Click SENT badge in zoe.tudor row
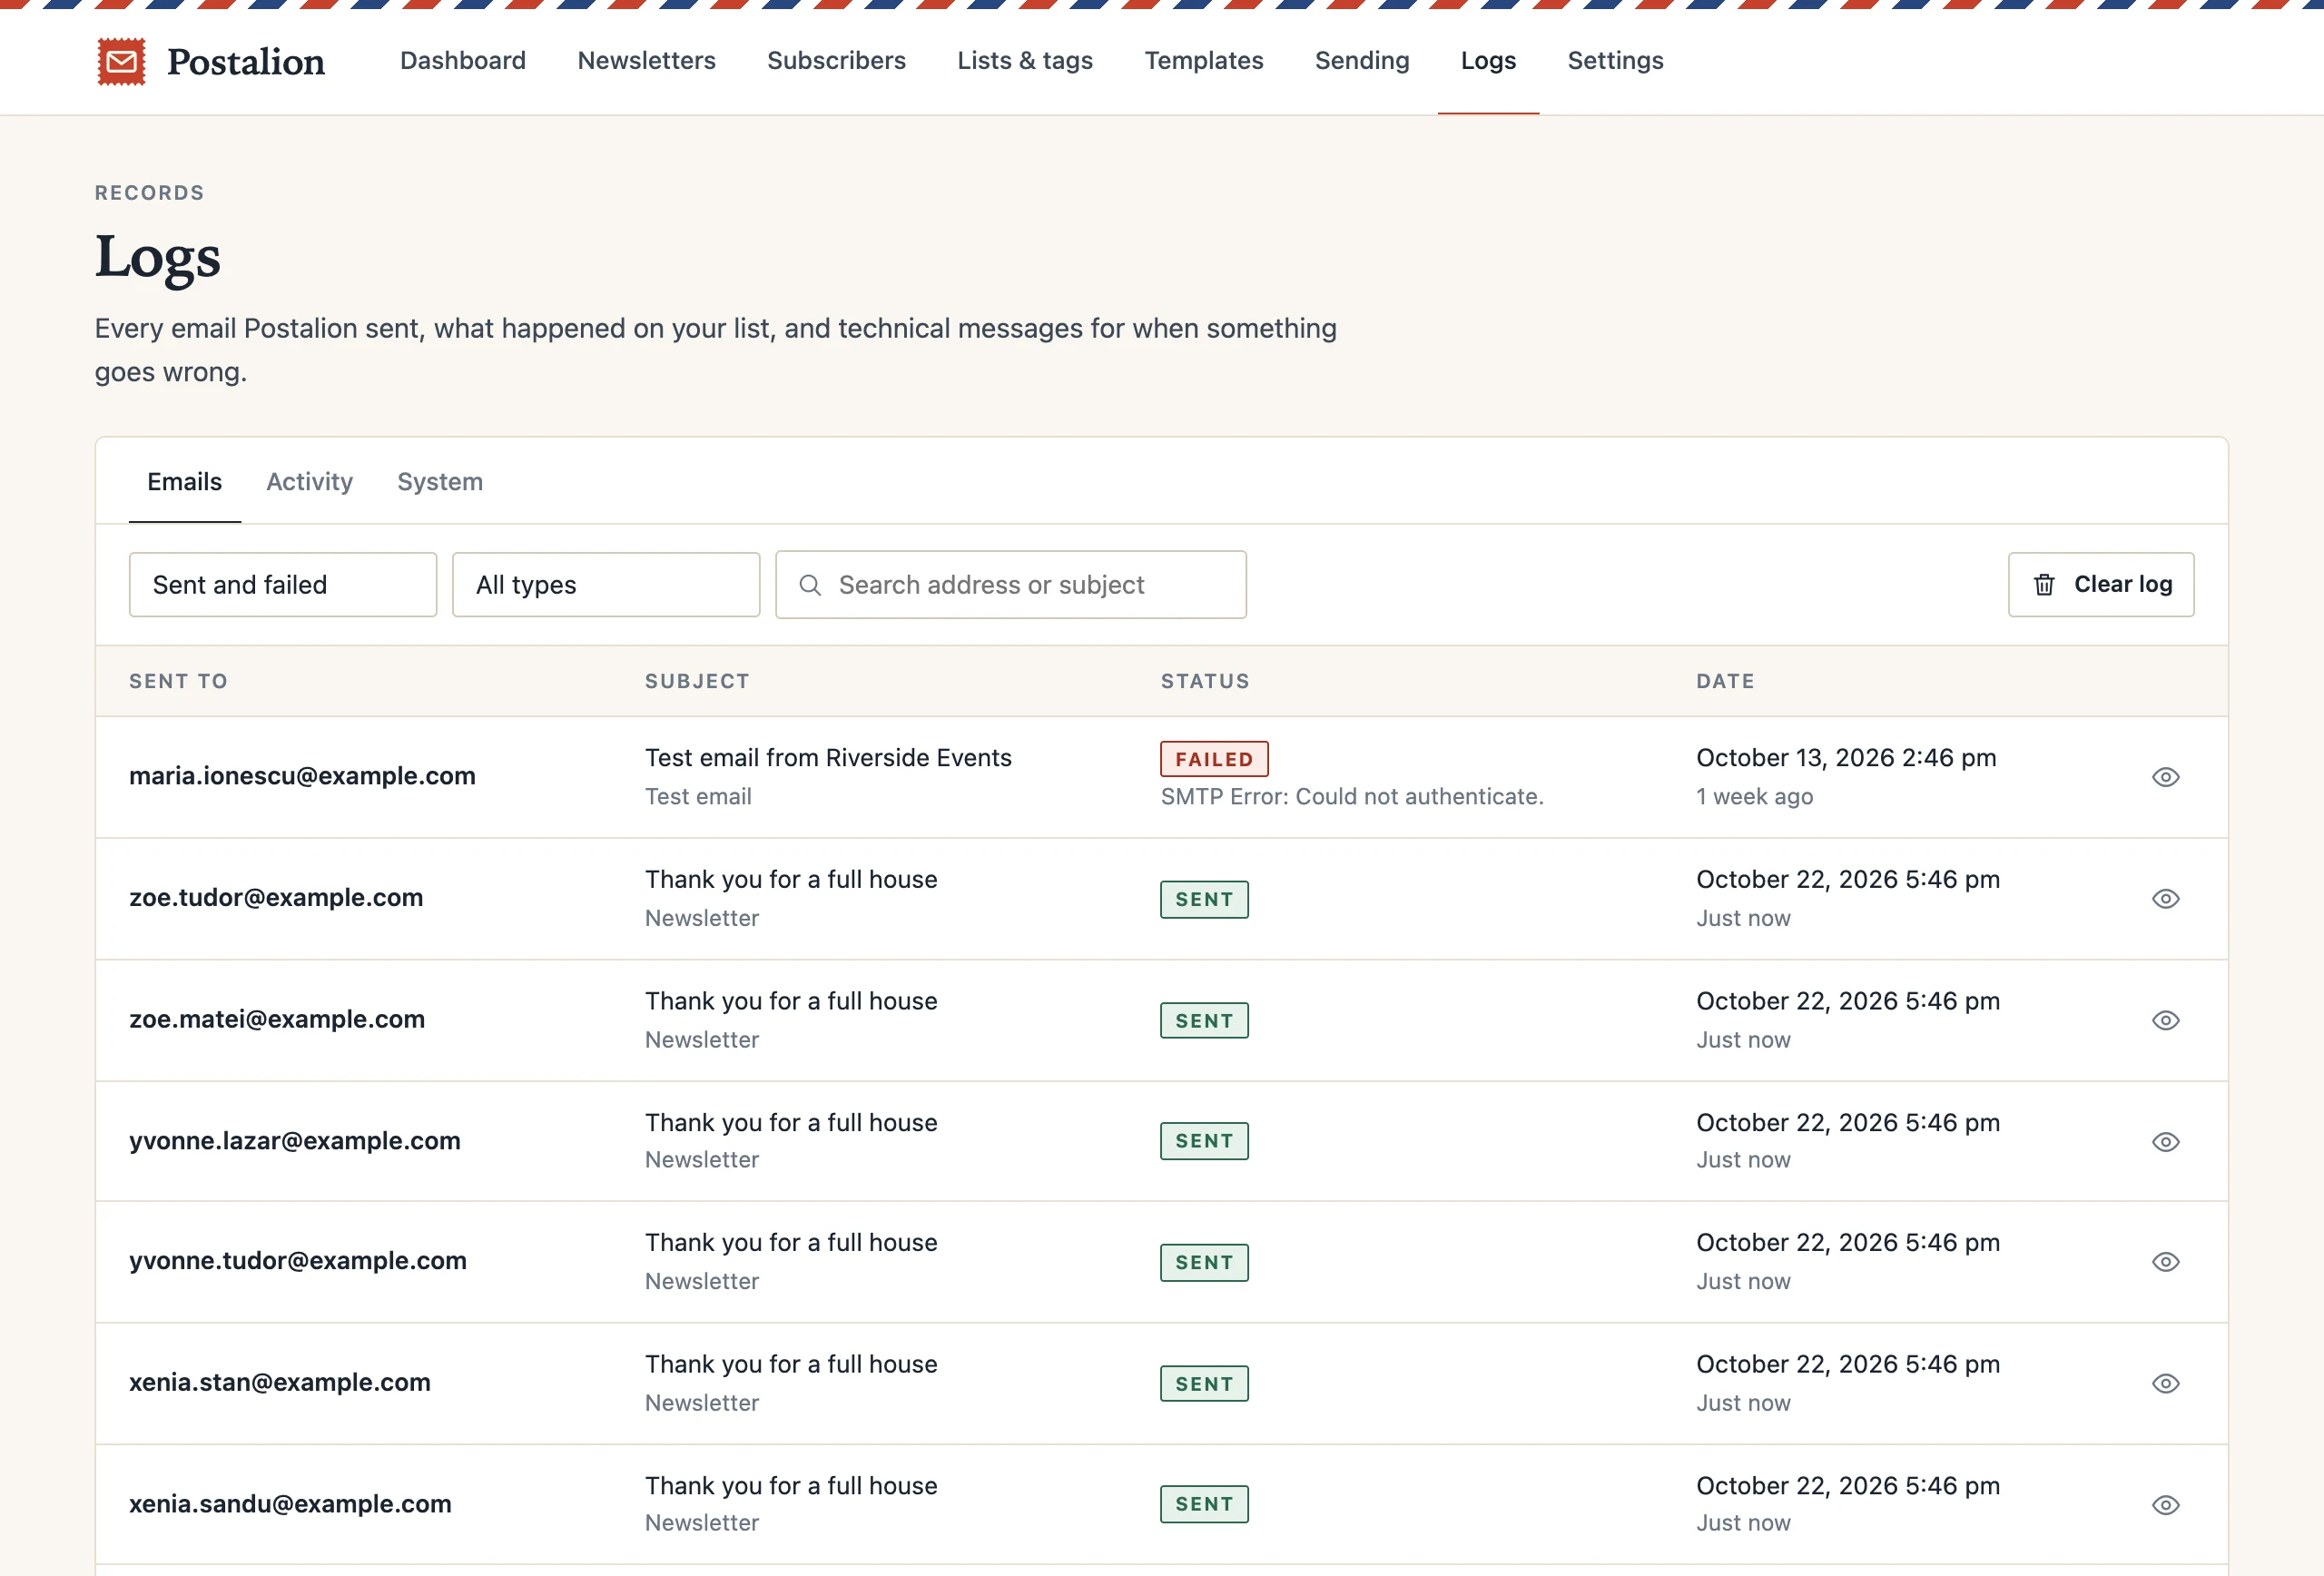 point(1204,899)
